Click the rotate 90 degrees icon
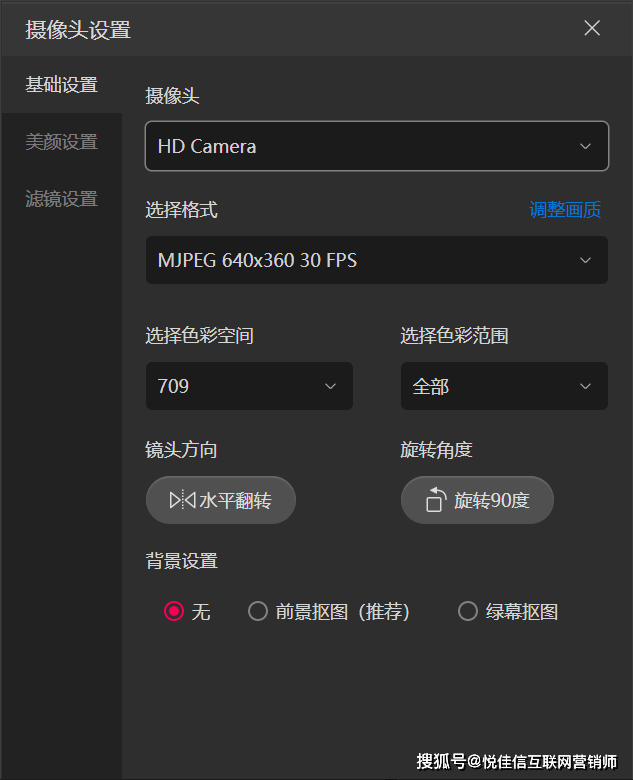633x780 pixels. click(x=435, y=500)
